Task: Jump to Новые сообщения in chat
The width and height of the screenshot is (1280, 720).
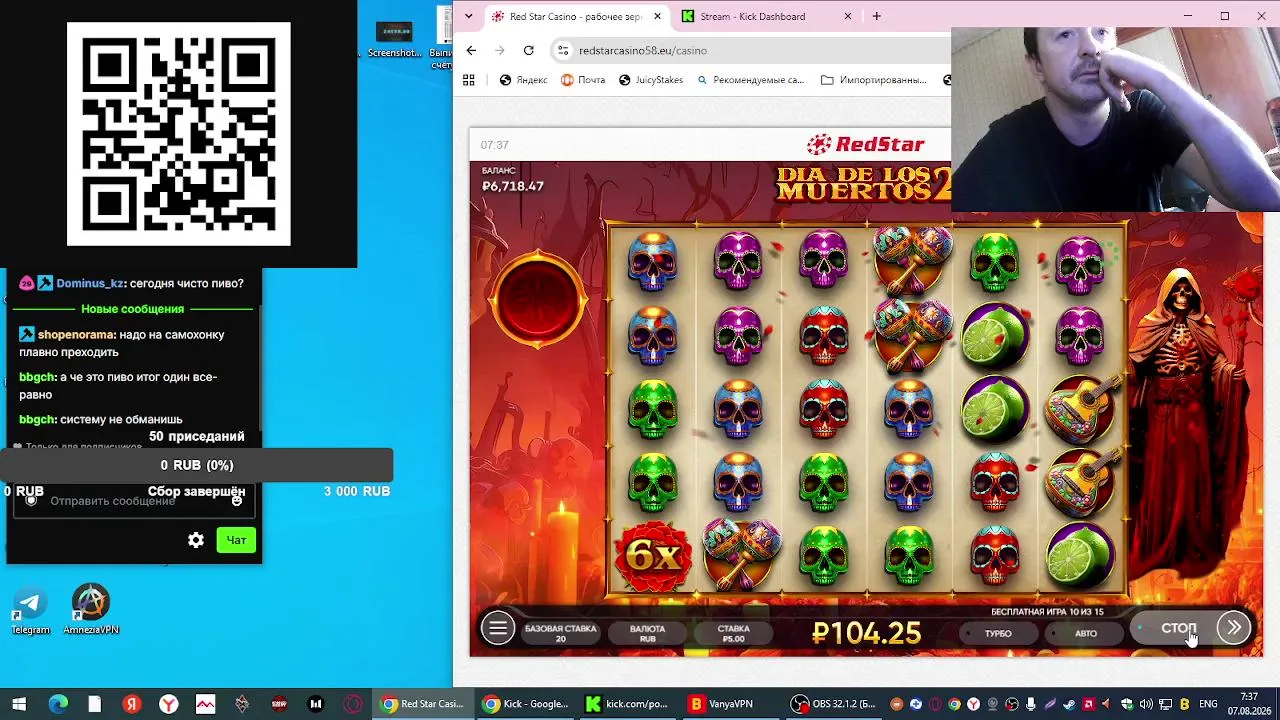Action: pyautogui.click(x=133, y=309)
